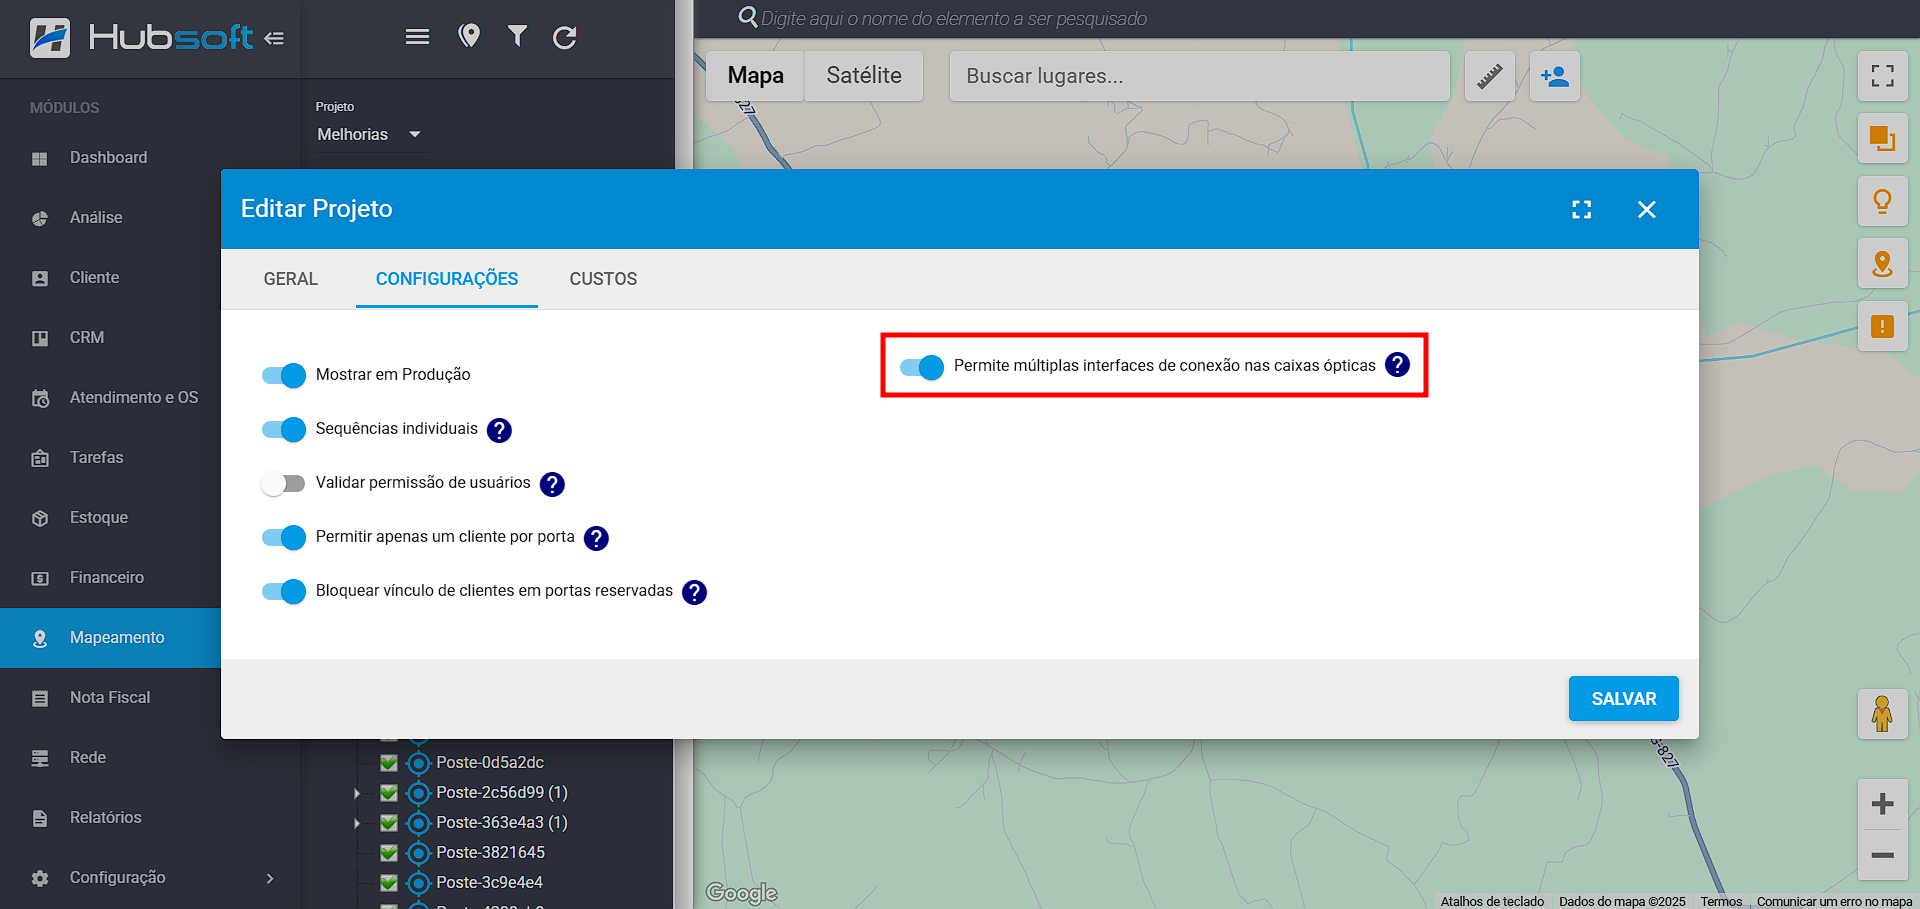Toggle fullscreen map view icon

coord(1883,76)
